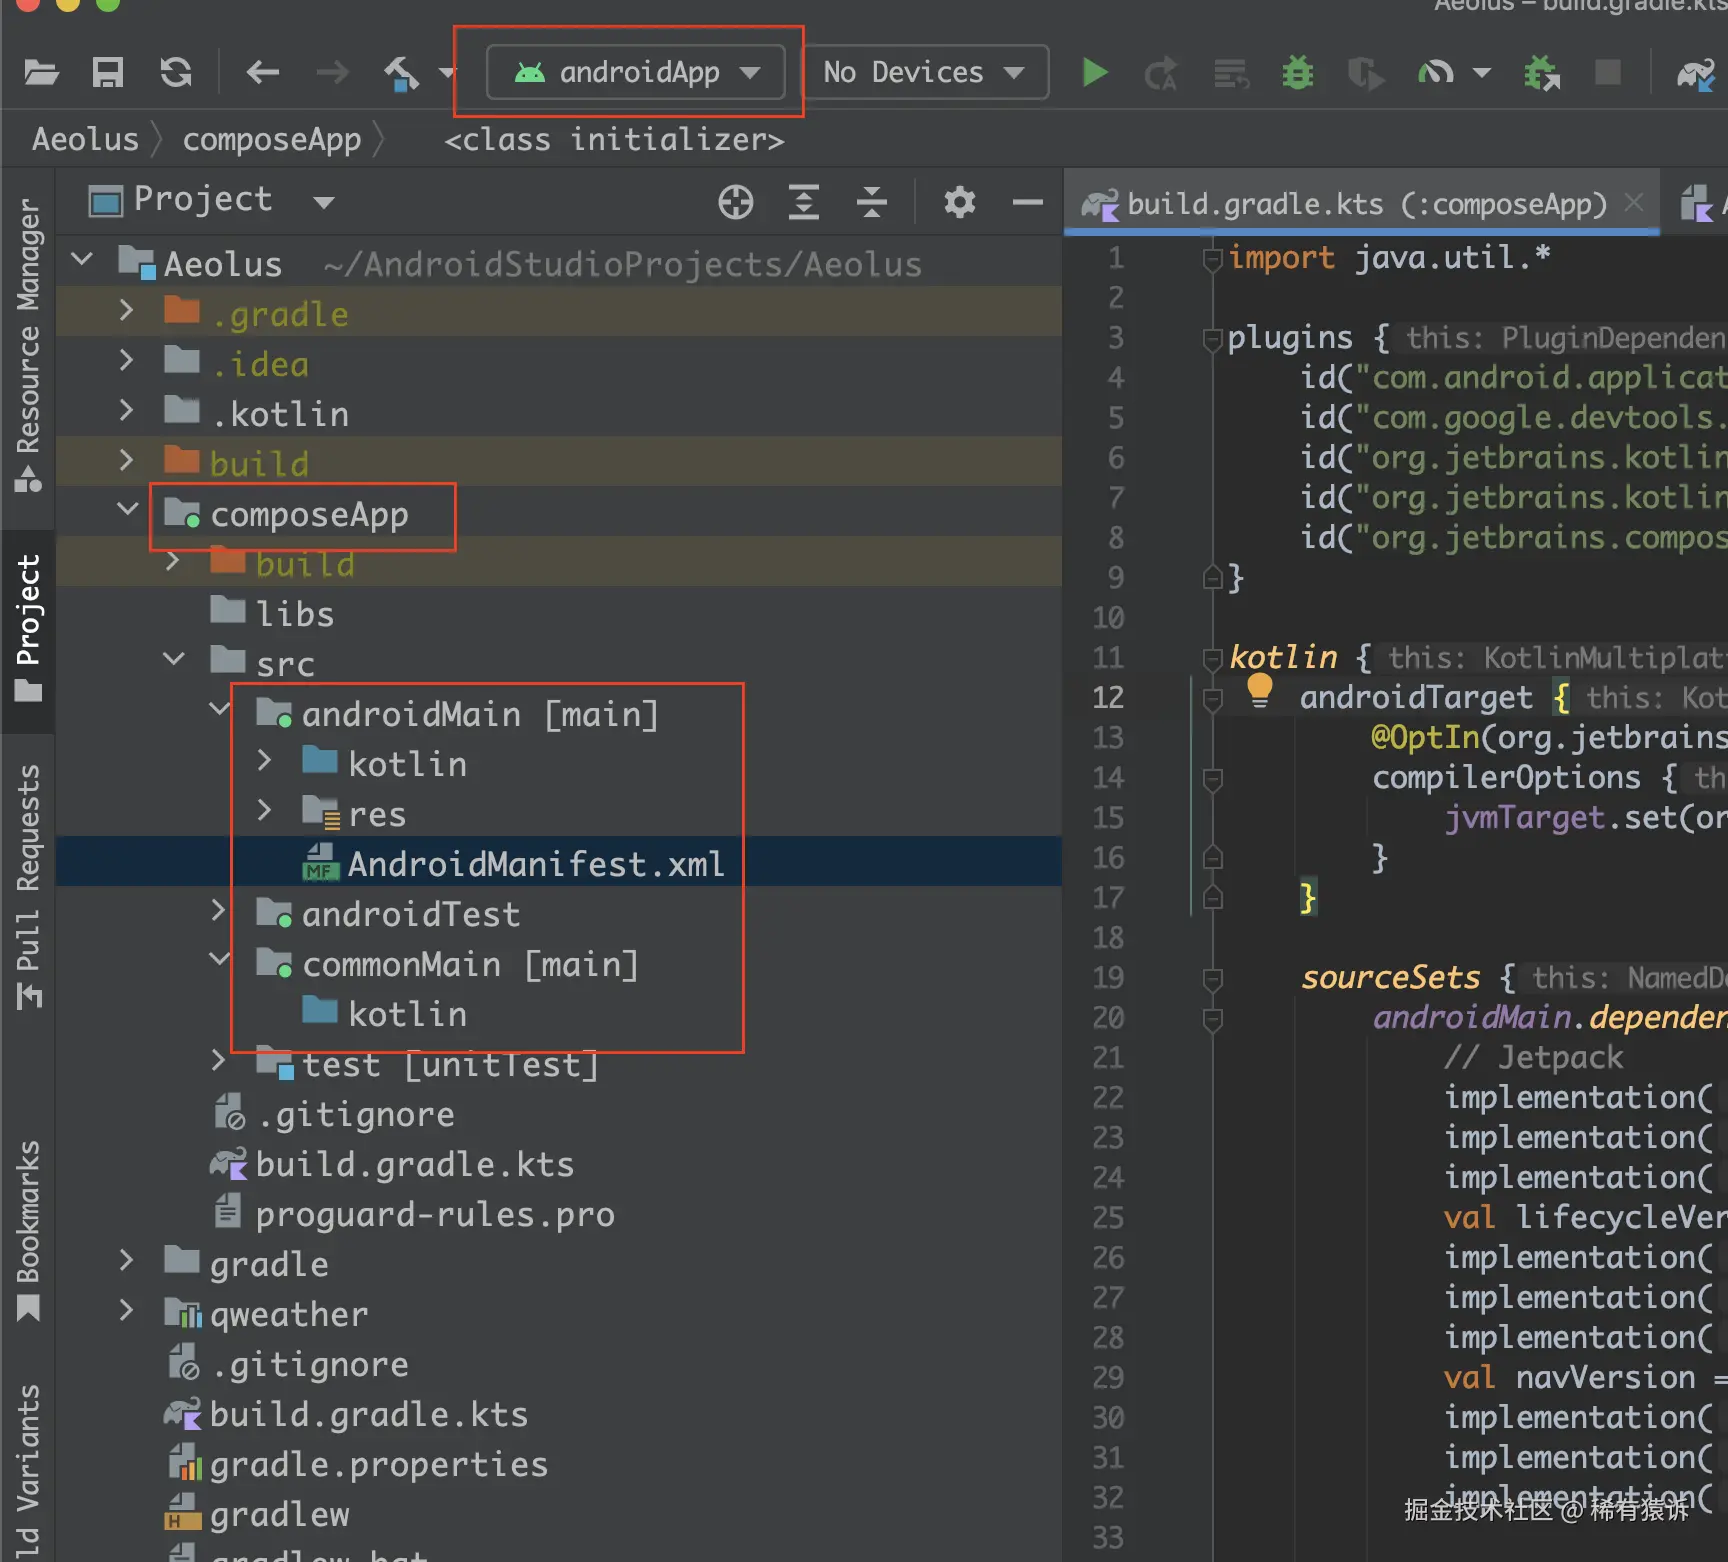The width and height of the screenshot is (1728, 1562).
Task: Click the locate-file crosshair icon
Action: click(735, 202)
